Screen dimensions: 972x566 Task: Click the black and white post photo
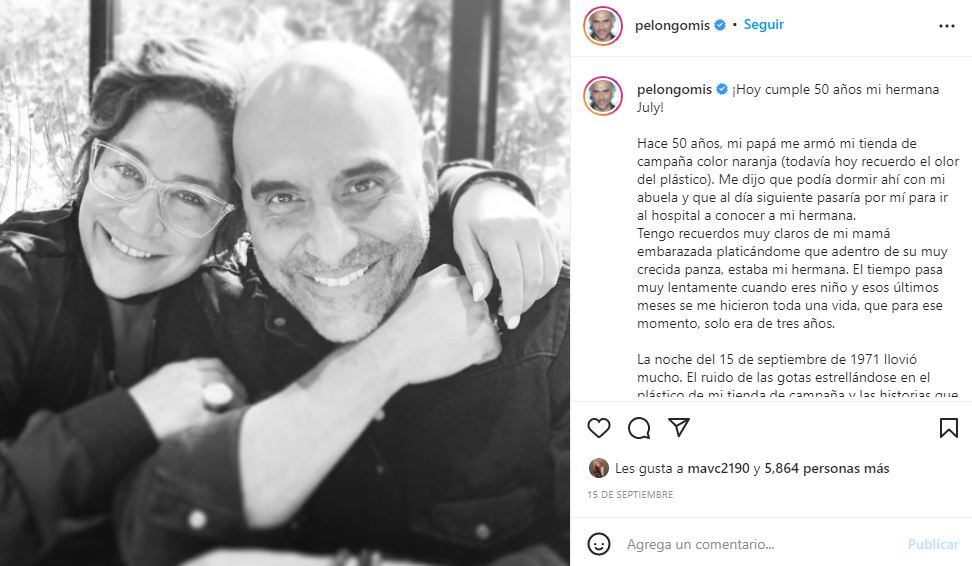click(x=285, y=283)
